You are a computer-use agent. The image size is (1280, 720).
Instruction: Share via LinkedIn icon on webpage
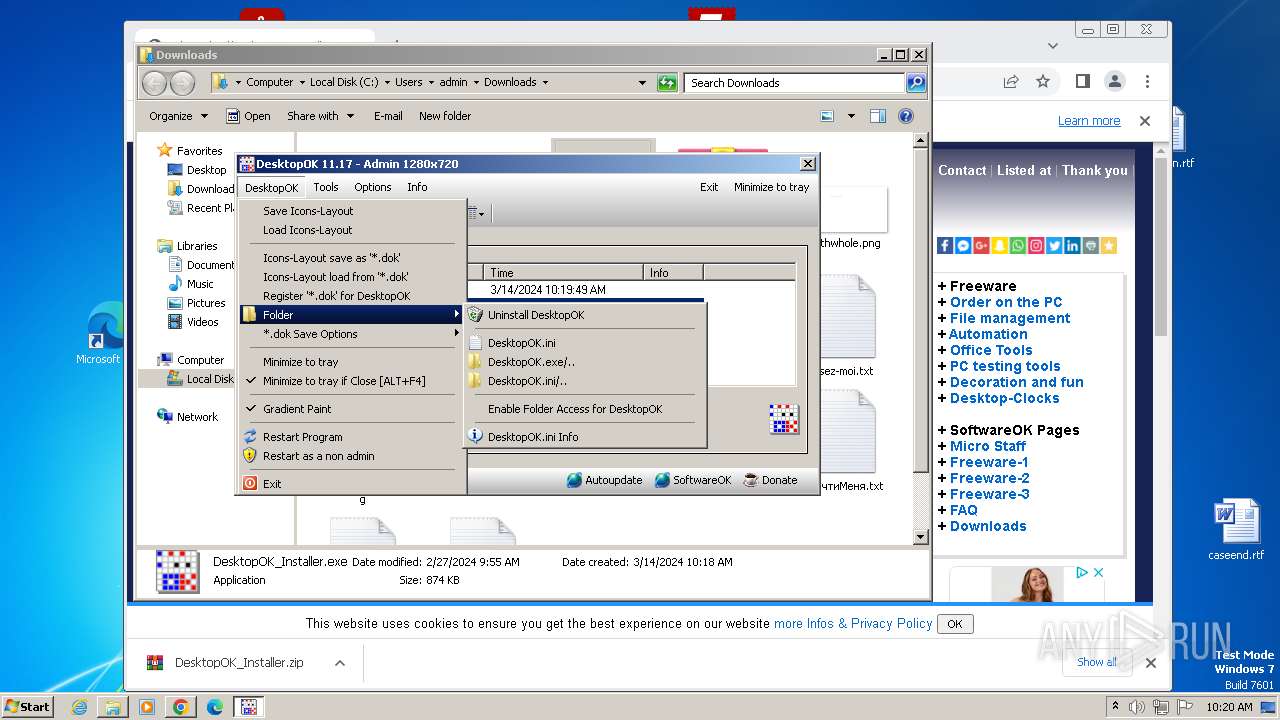point(1072,245)
